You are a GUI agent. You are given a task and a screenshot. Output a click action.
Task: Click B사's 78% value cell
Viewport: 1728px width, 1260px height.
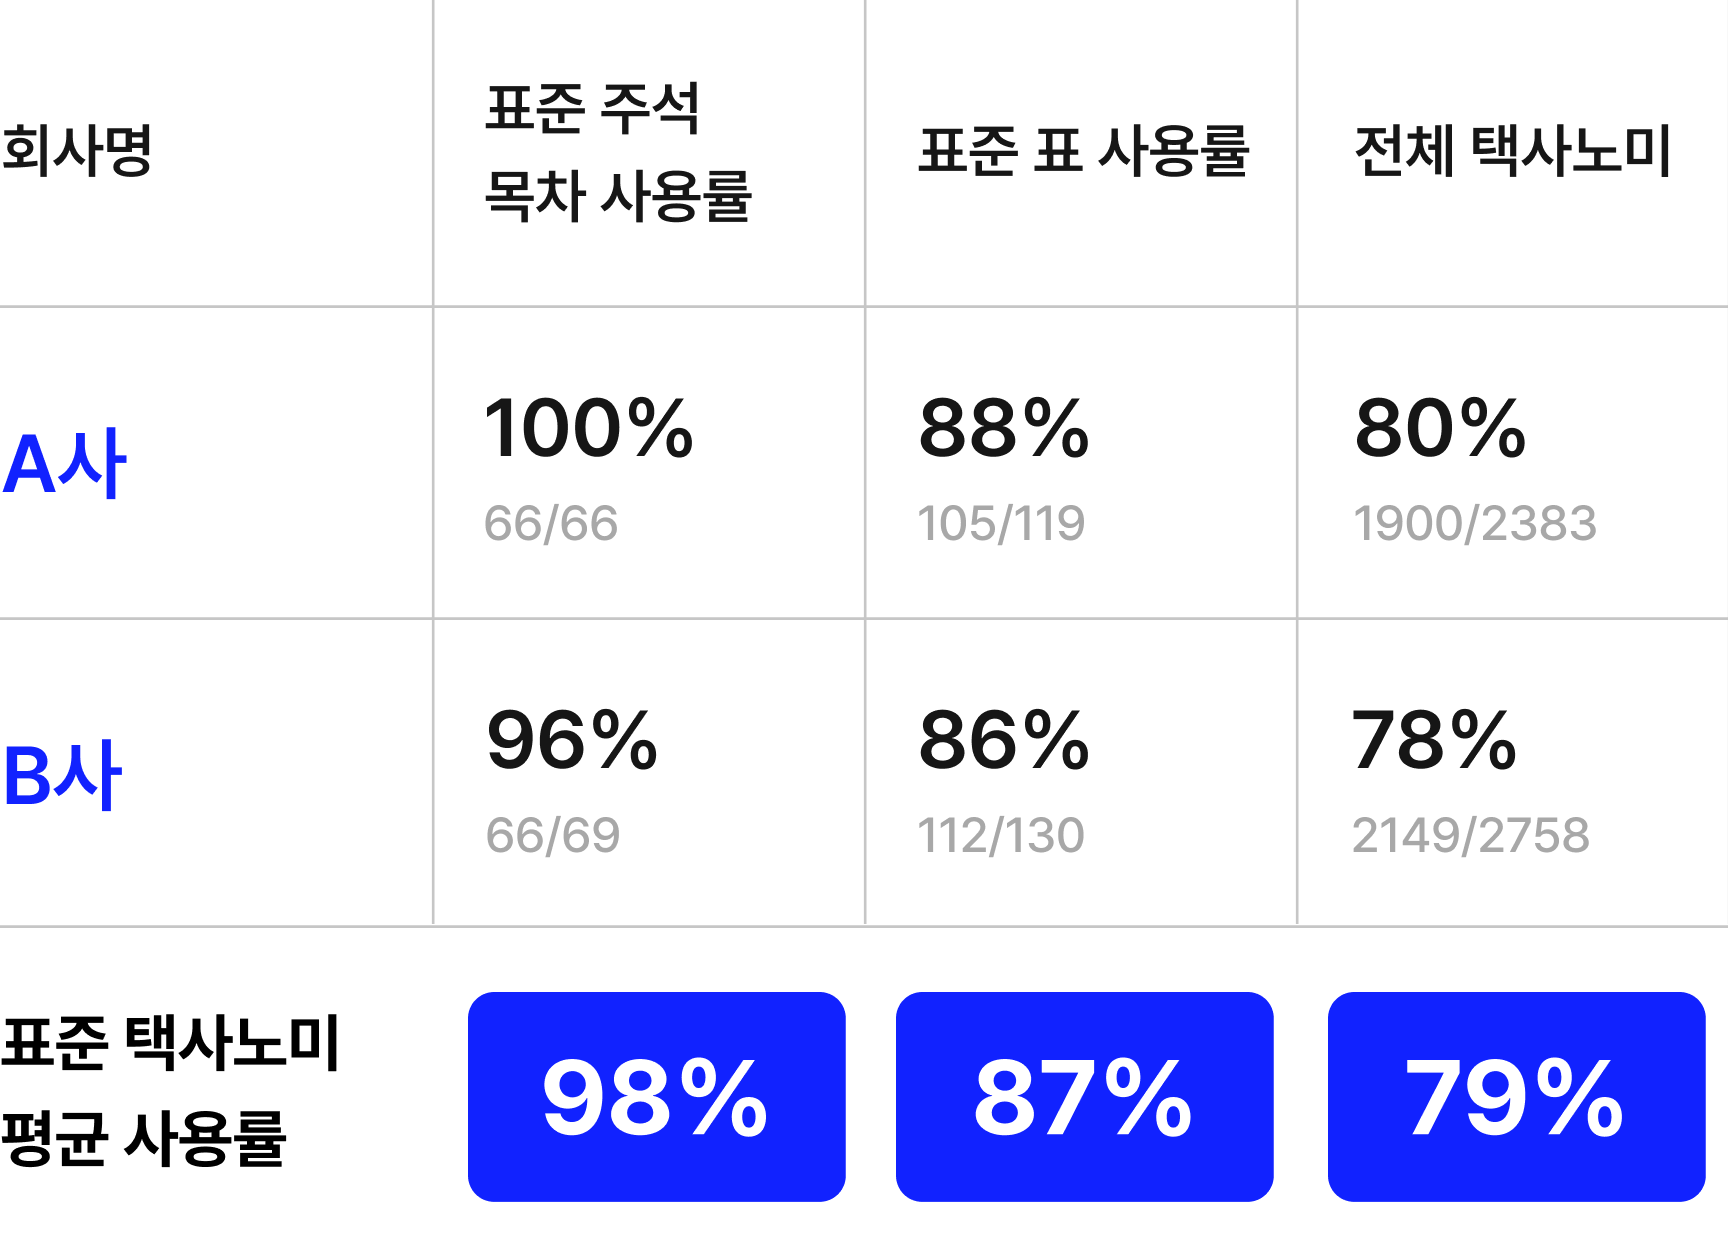[1434, 740]
